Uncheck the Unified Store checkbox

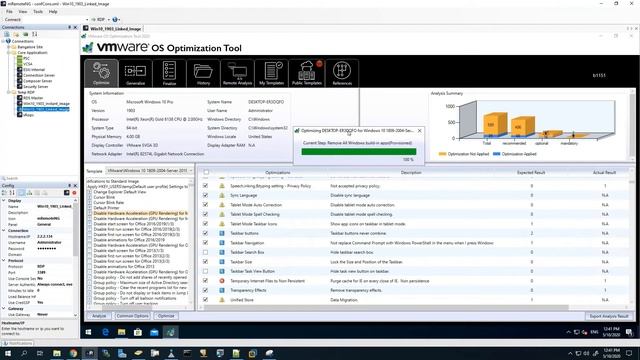pos(206,300)
